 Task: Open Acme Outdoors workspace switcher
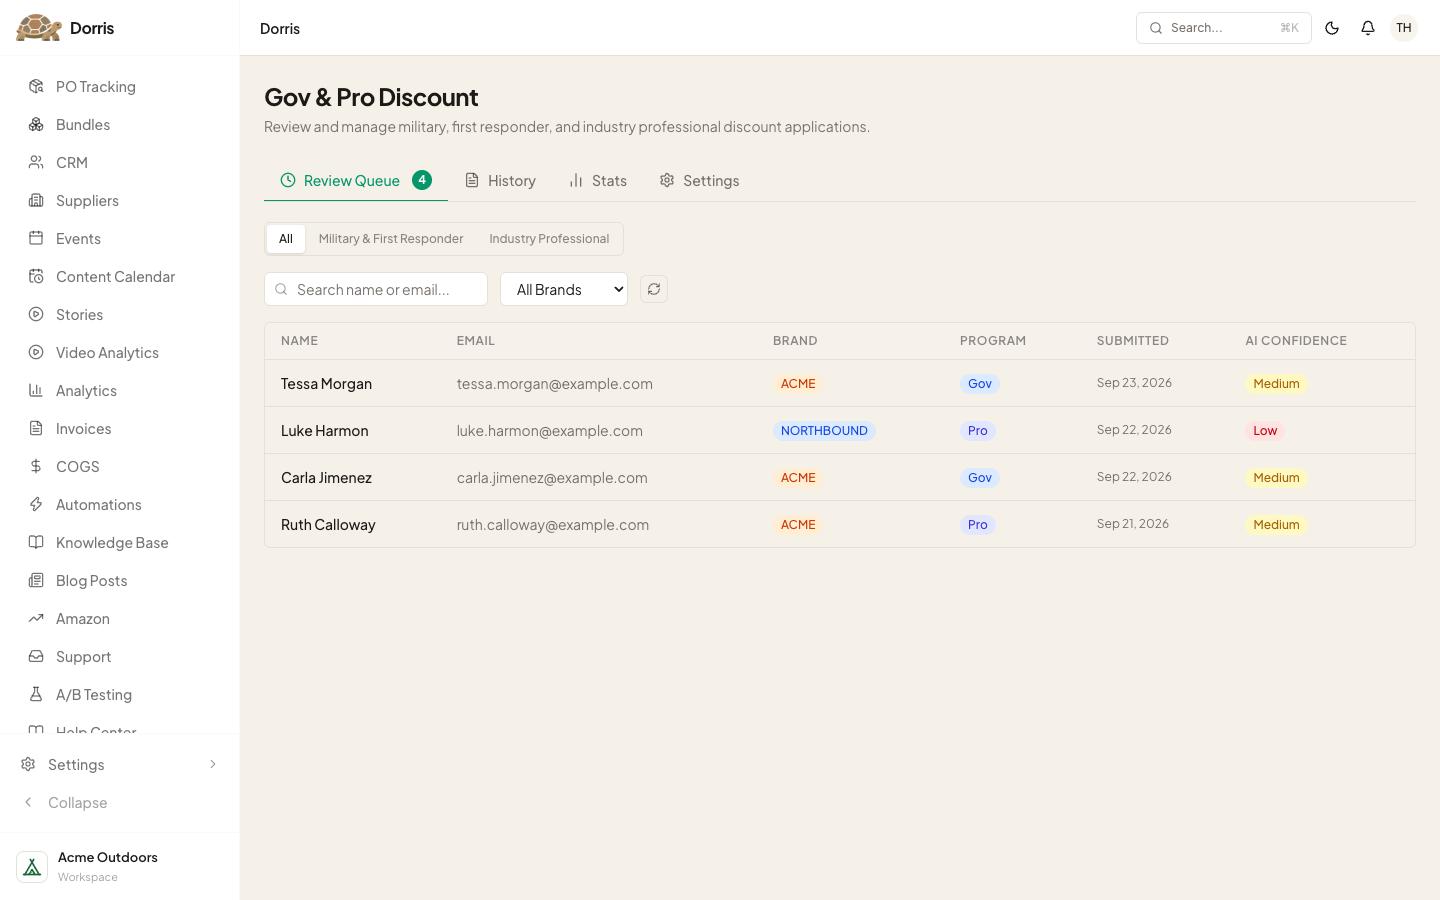pos(120,867)
